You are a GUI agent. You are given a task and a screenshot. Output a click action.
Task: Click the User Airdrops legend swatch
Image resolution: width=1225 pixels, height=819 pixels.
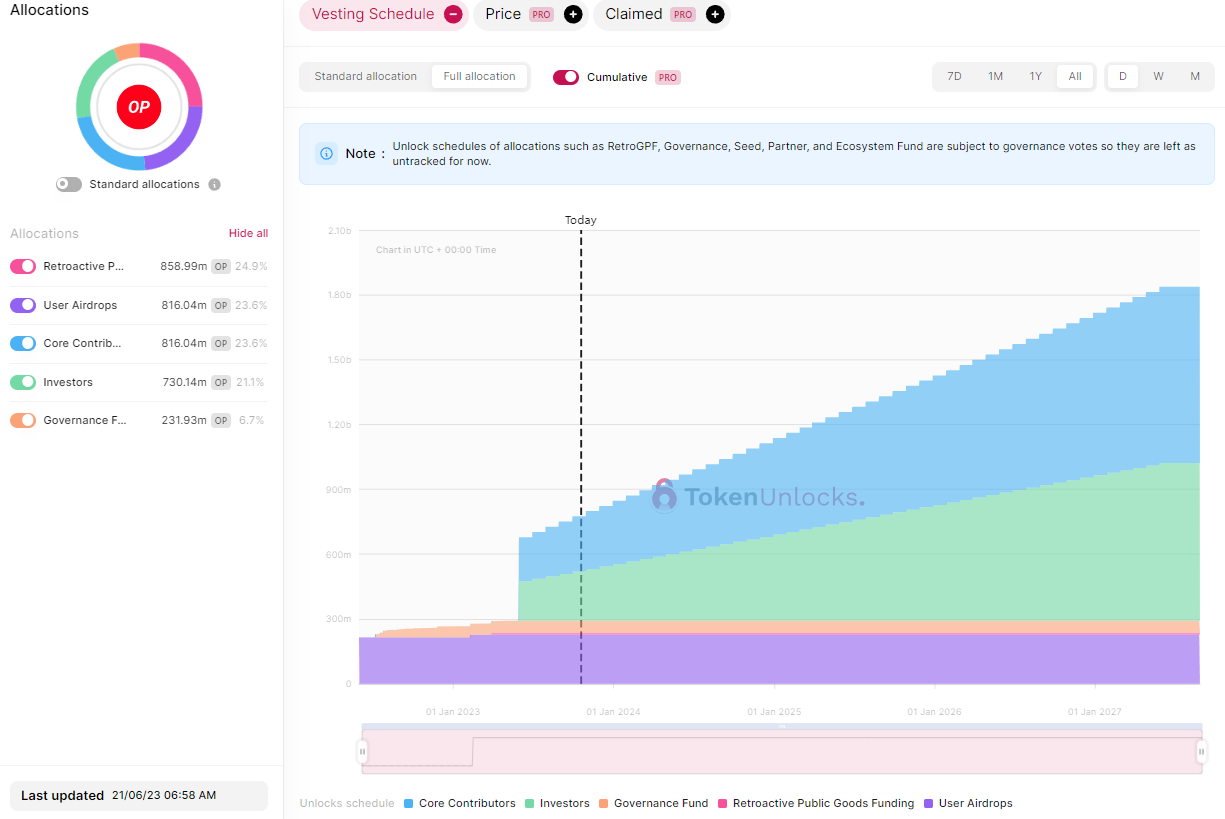coord(929,803)
